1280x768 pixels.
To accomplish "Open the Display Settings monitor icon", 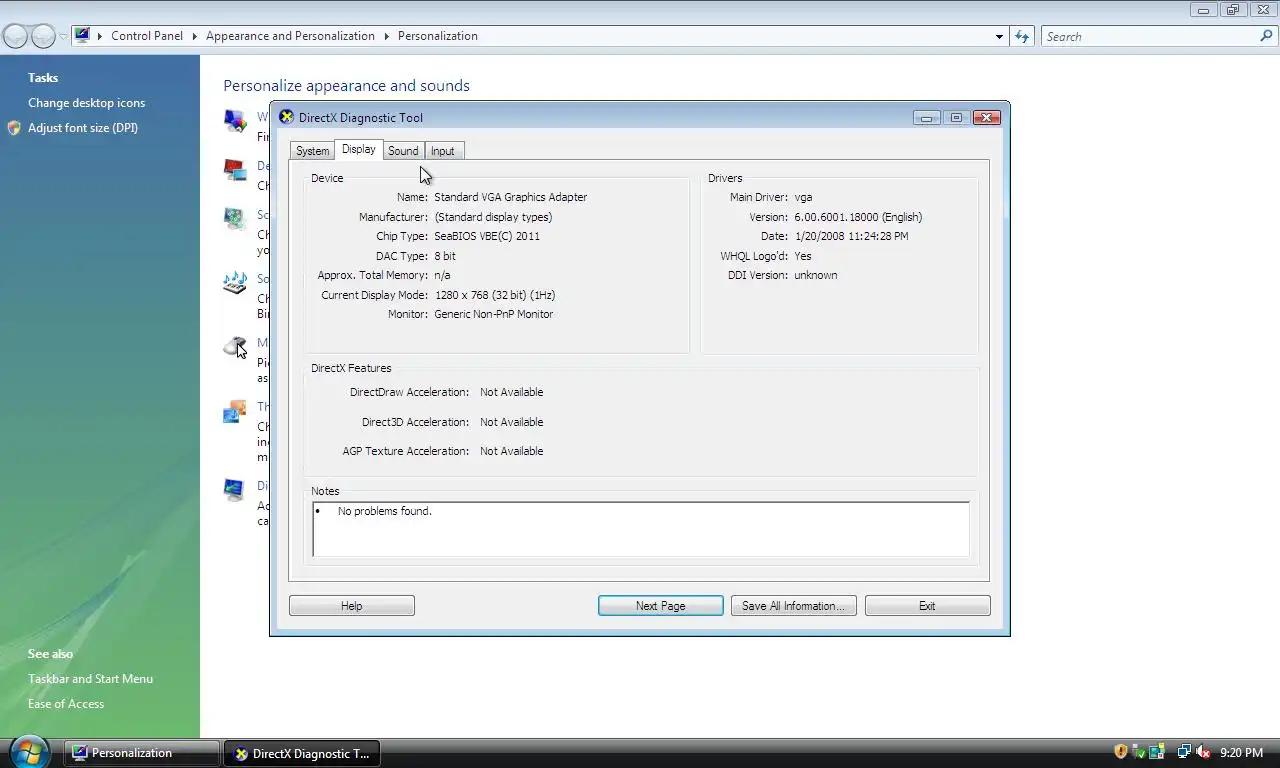I will 235,489.
